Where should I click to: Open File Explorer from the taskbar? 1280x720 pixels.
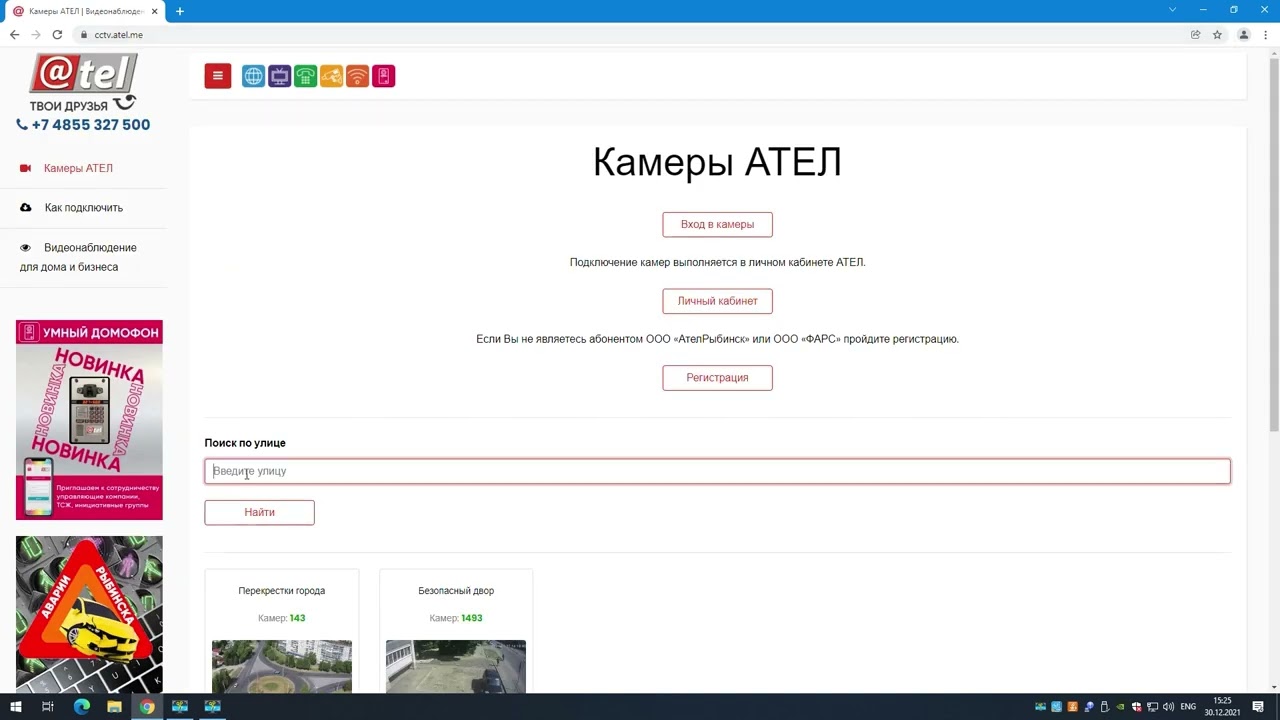point(114,707)
